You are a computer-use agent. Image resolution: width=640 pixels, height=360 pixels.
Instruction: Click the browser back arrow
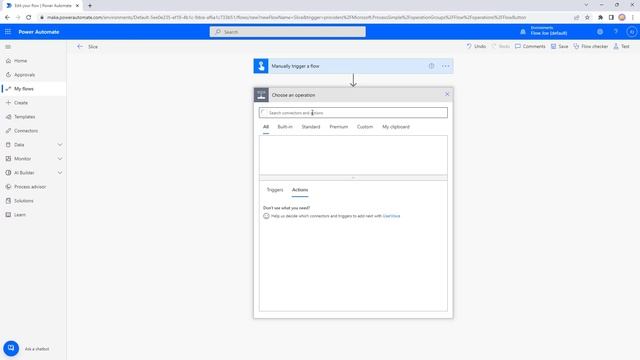[7, 18]
